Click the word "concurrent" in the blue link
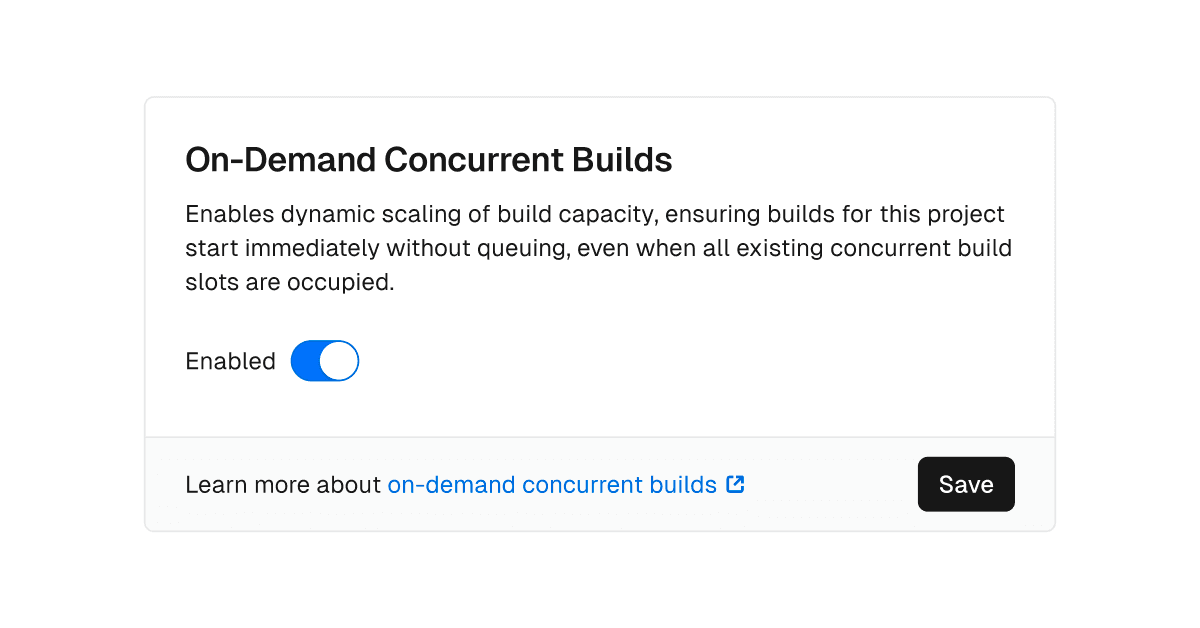1200x628 pixels. click(x=582, y=485)
